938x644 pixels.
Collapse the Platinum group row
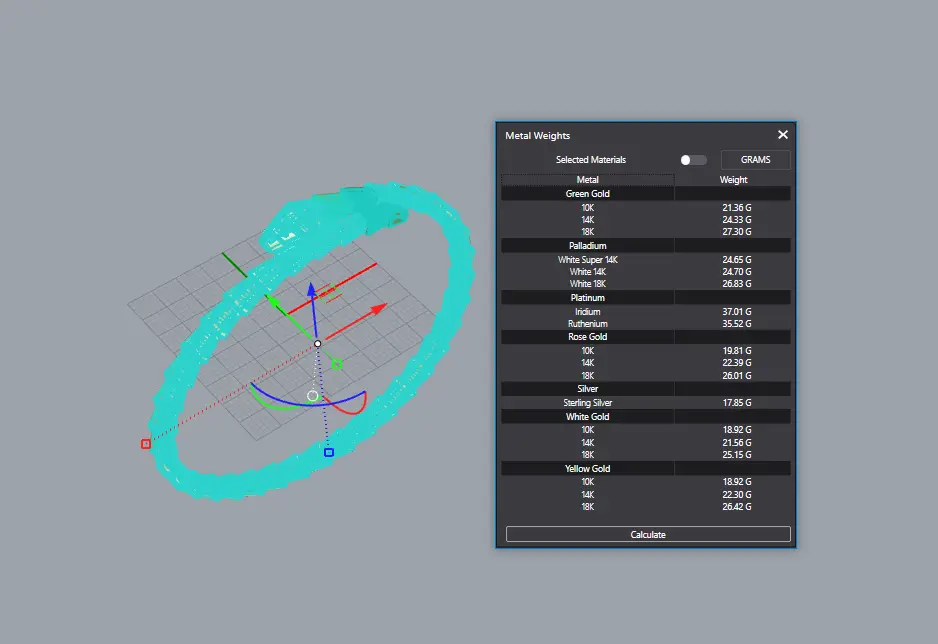[587, 298]
